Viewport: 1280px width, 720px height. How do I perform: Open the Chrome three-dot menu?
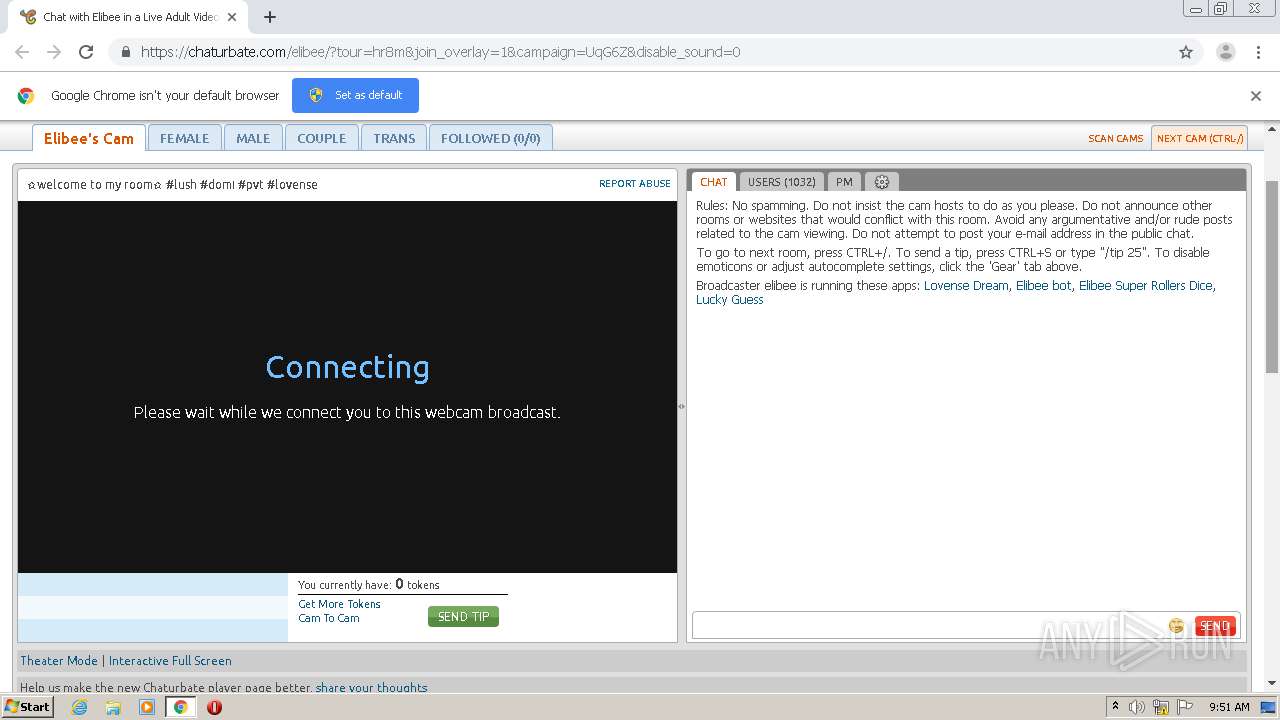(x=1258, y=52)
